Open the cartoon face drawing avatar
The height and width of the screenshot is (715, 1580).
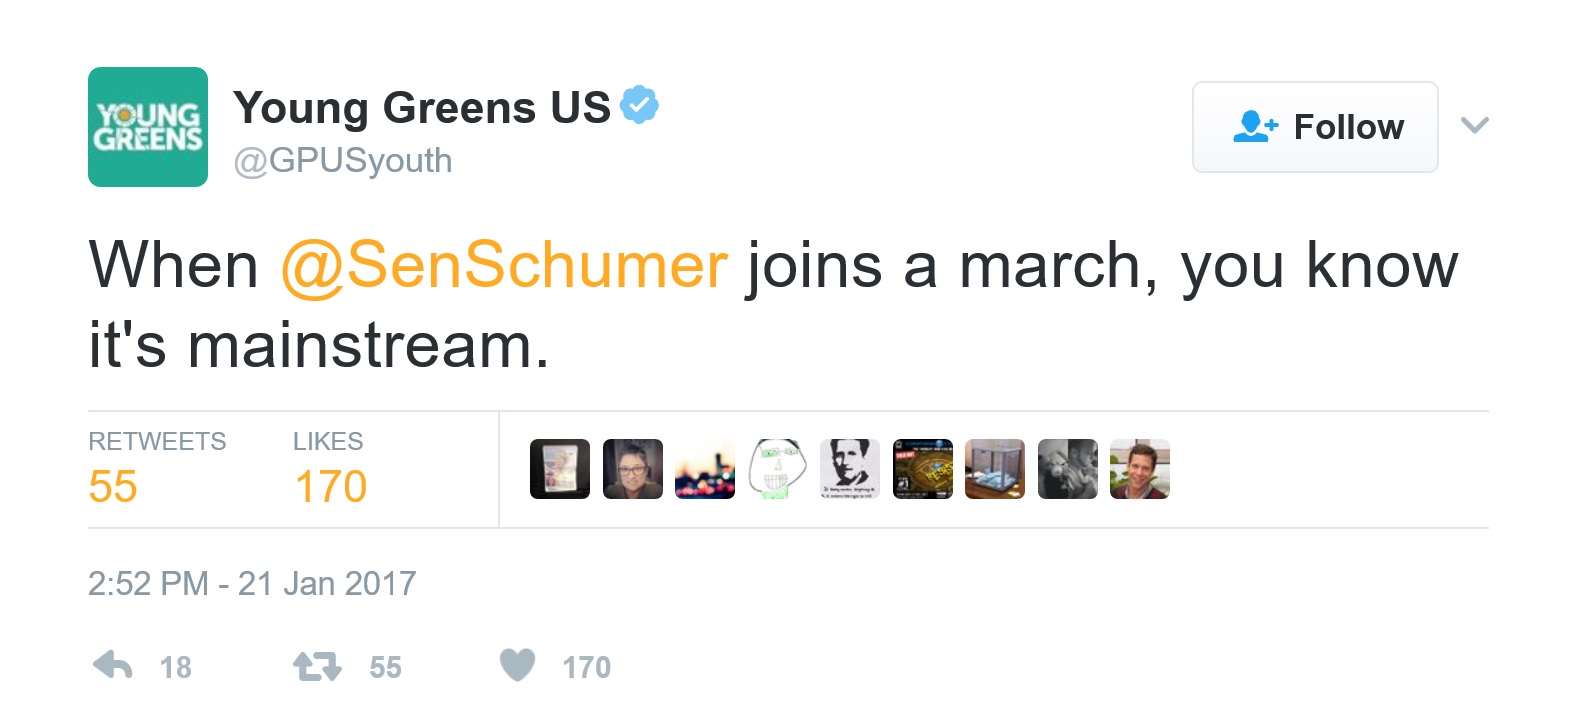click(x=778, y=469)
